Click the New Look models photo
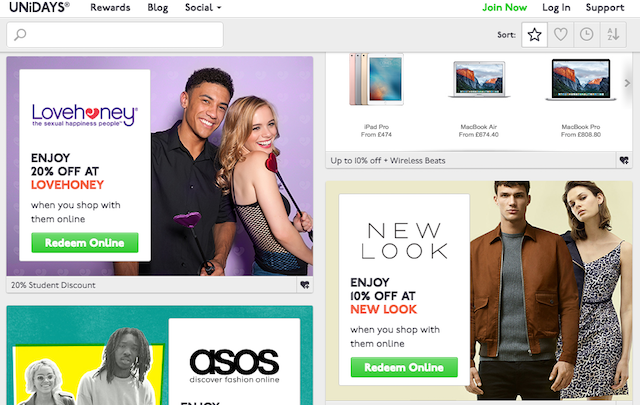The image size is (640, 405). [551, 290]
